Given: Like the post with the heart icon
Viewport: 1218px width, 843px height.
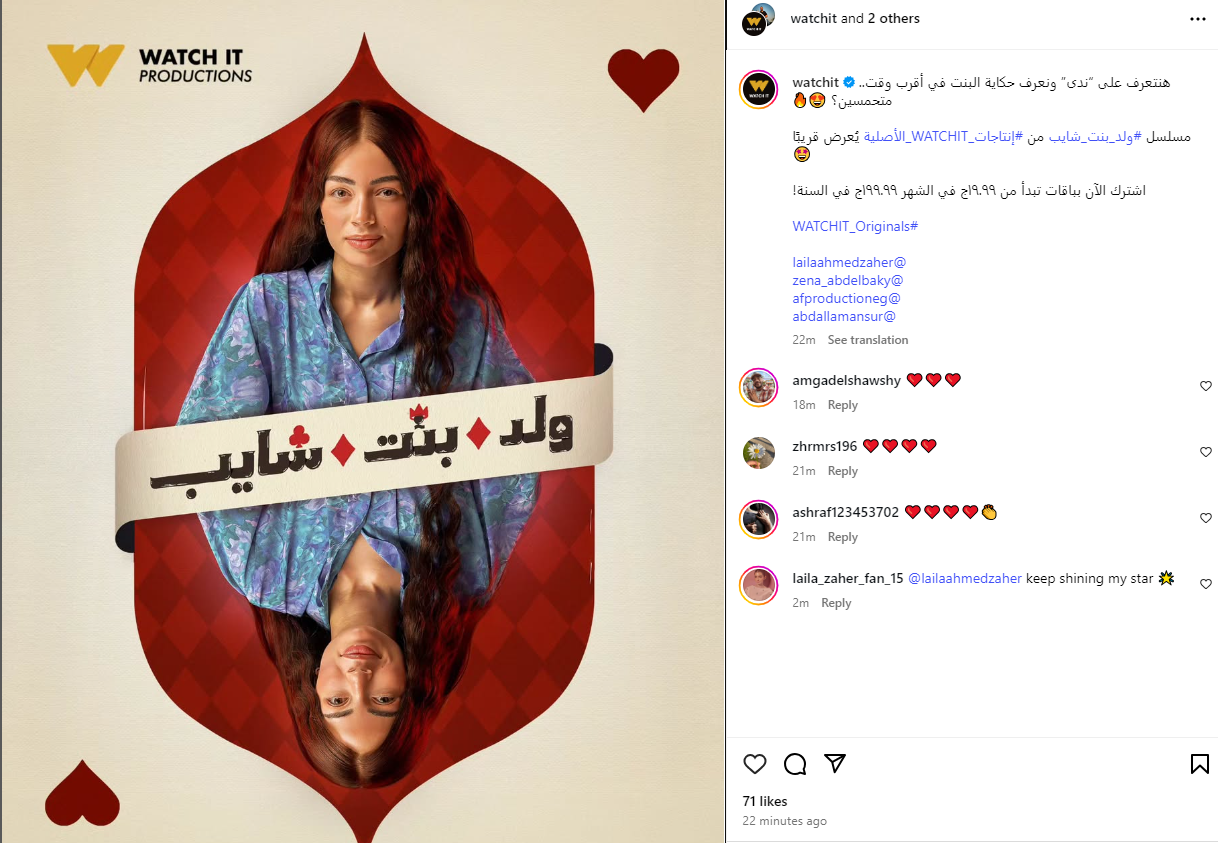Looking at the screenshot, I should (755, 764).
